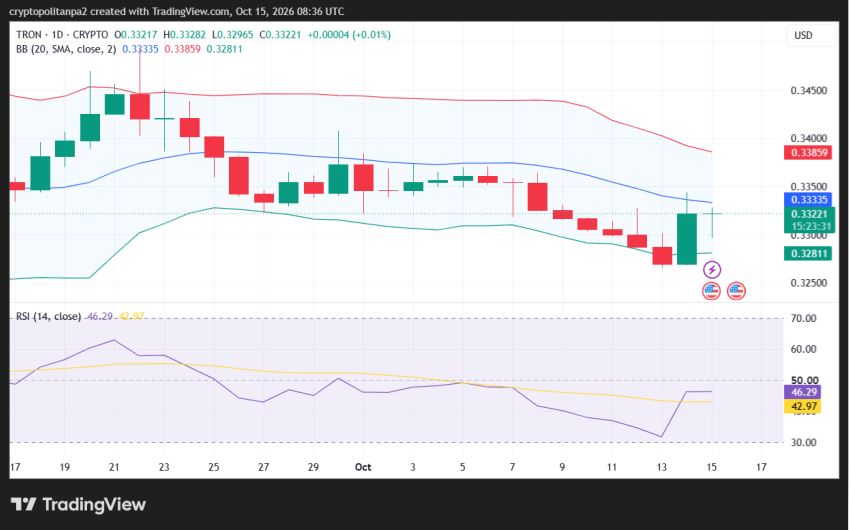Viewport: 849px width, 530px height.
Task: Click the close value C0.33221 in header
Action: pyautogui.click(x=280, y=35)
